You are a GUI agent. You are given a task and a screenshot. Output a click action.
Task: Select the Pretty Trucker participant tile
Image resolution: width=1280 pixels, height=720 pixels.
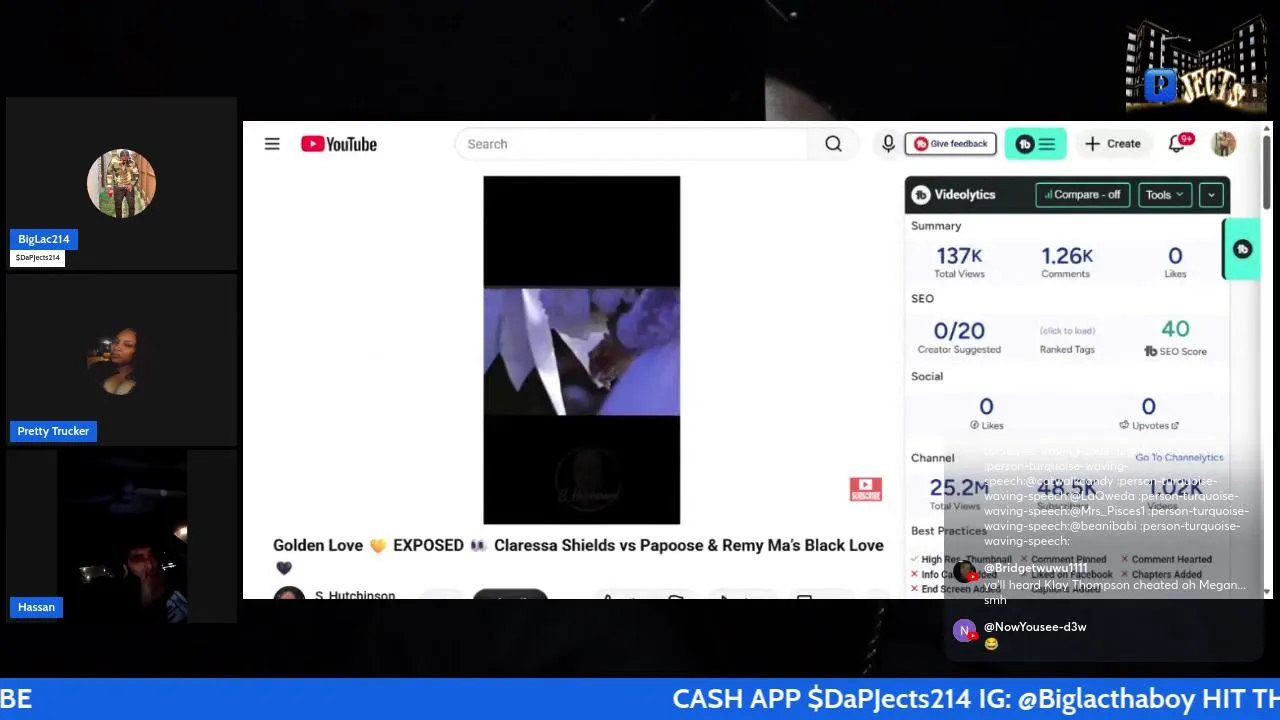pyautogui.click(x=121, y=359)
